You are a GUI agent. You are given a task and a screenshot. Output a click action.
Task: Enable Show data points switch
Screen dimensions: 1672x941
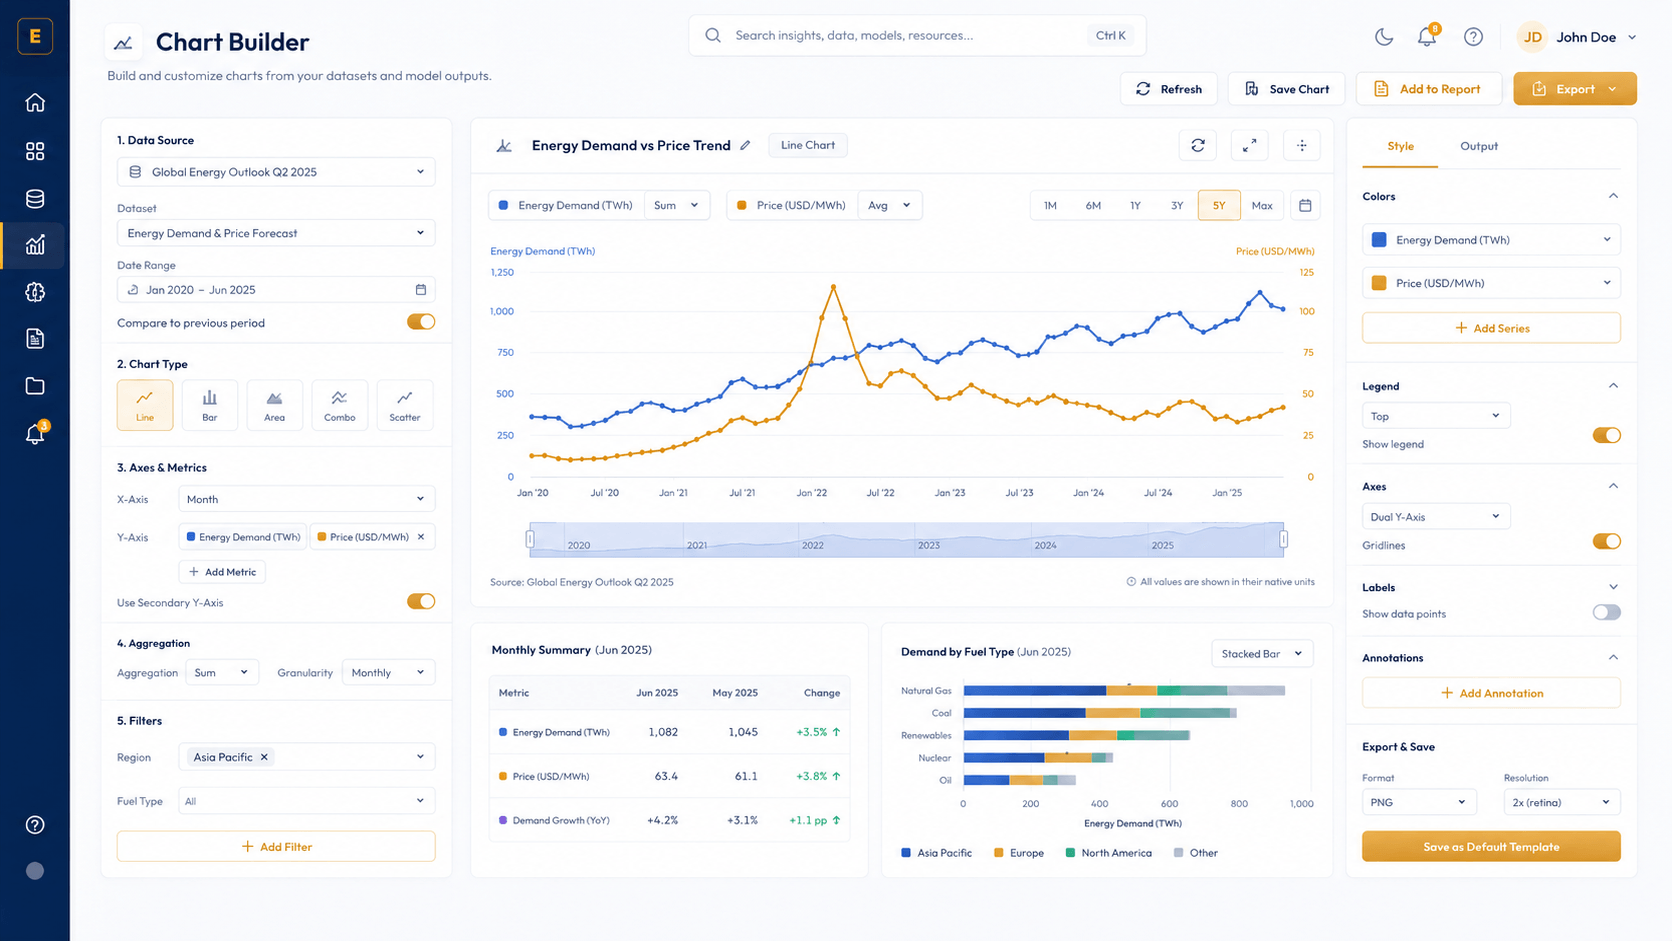pos(1606,612)
